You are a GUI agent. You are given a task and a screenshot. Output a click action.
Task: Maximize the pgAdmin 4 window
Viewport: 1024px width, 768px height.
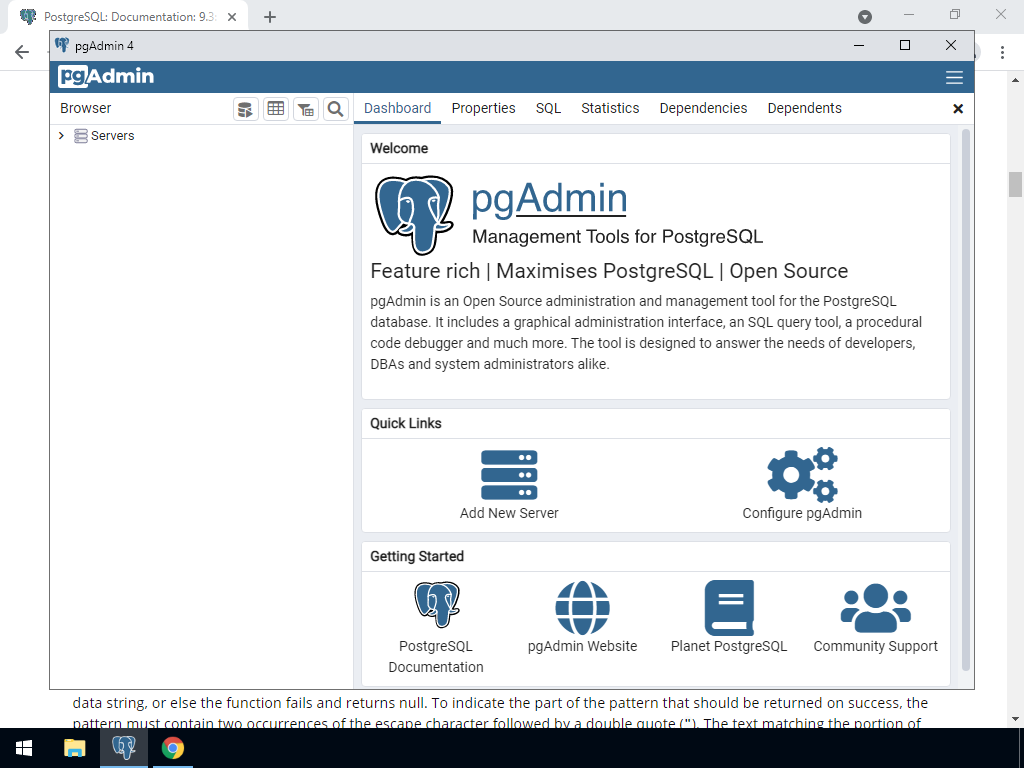[905, 45]
